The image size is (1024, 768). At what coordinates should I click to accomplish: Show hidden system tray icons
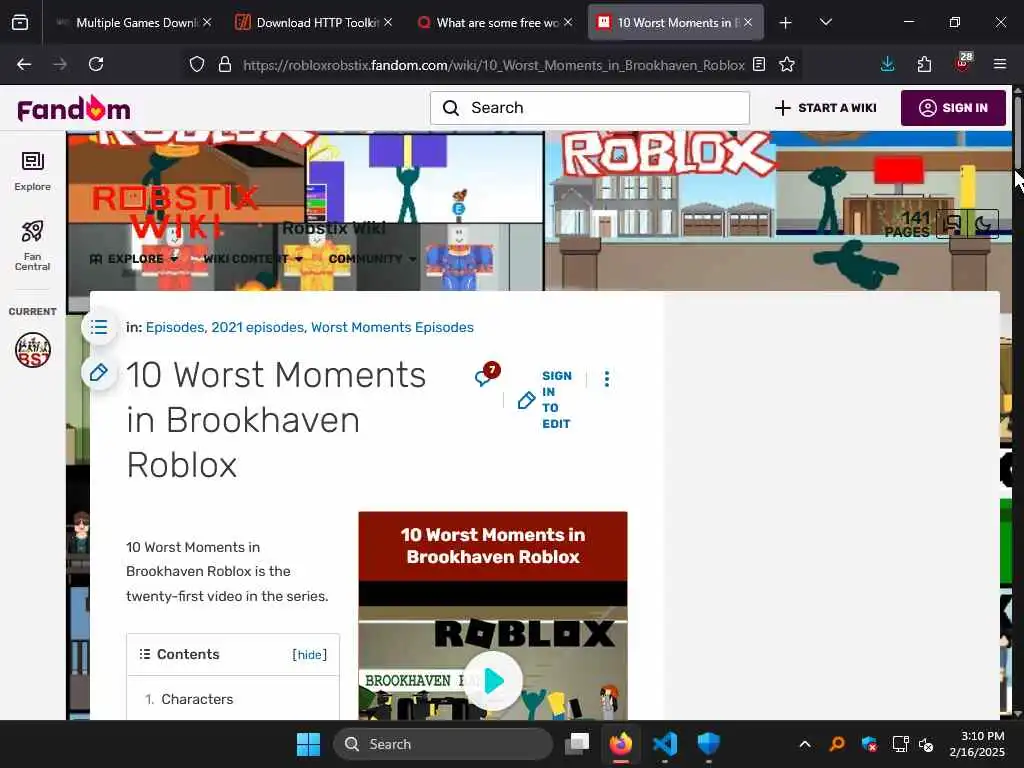[x=805, y=744]
